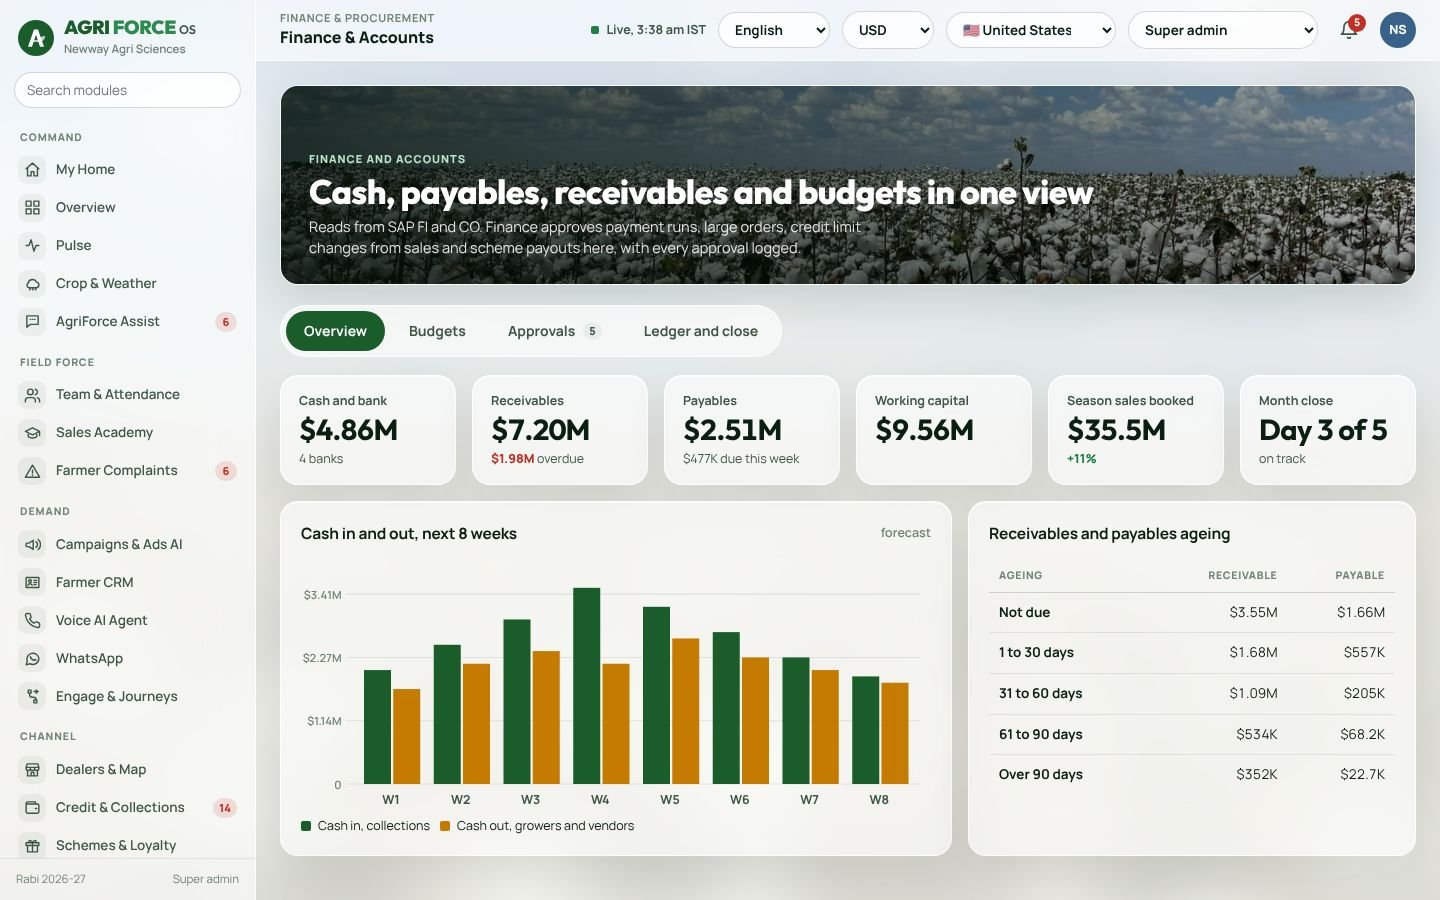Open the Farmer CRM card icon
Viewport: 1440px width, 900px height.
[33, 583]
